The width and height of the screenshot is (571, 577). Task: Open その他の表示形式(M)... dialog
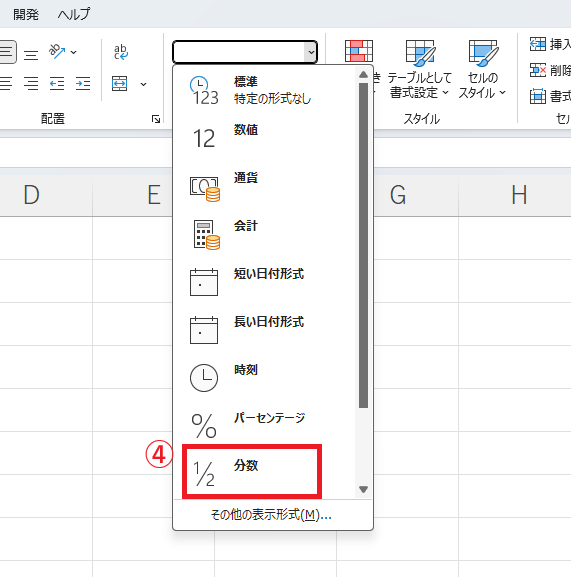tap(272, 515)
